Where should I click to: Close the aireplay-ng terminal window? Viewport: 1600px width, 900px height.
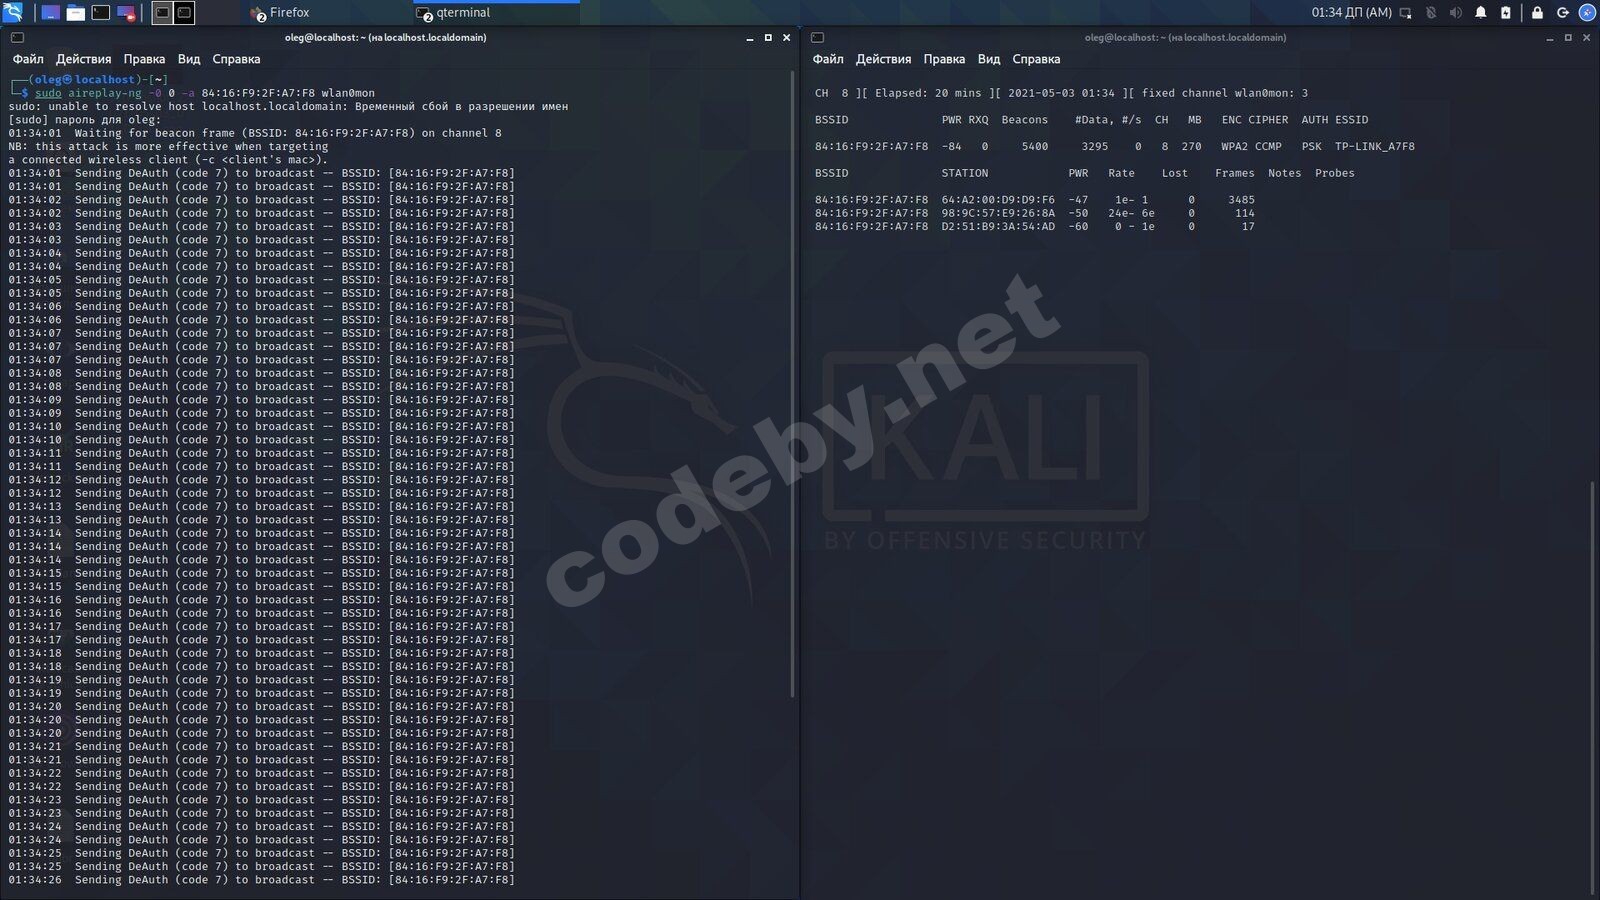[786, 38]
